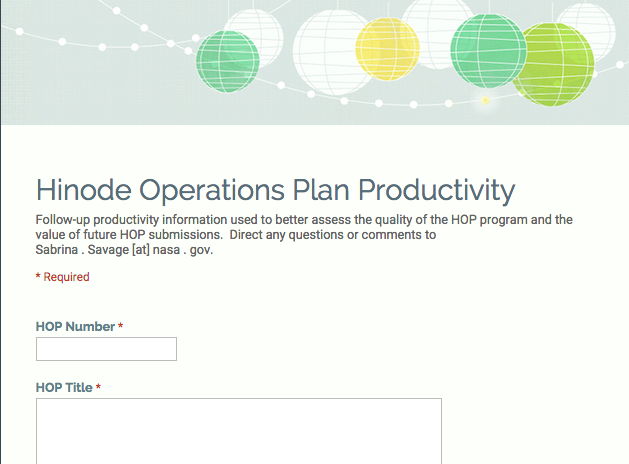
Task: Click the red asterisk beside HOP Number
Action: [x=121, y=327]
